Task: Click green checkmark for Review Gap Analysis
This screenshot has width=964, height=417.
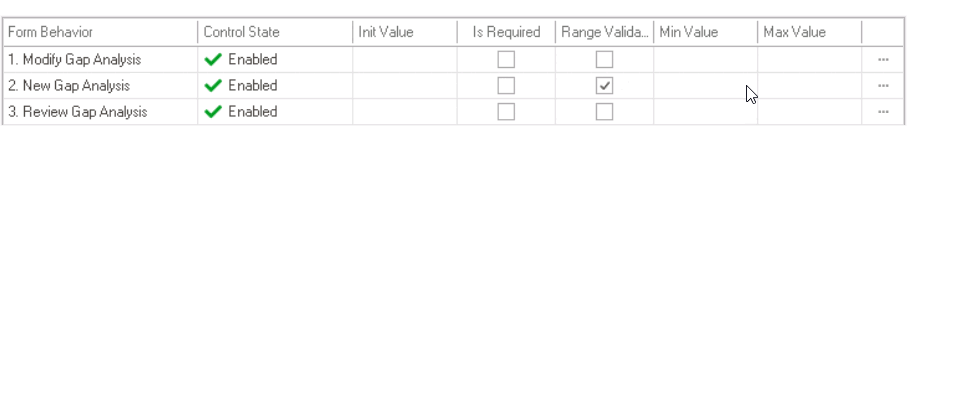Action: [x=212, y=112]
